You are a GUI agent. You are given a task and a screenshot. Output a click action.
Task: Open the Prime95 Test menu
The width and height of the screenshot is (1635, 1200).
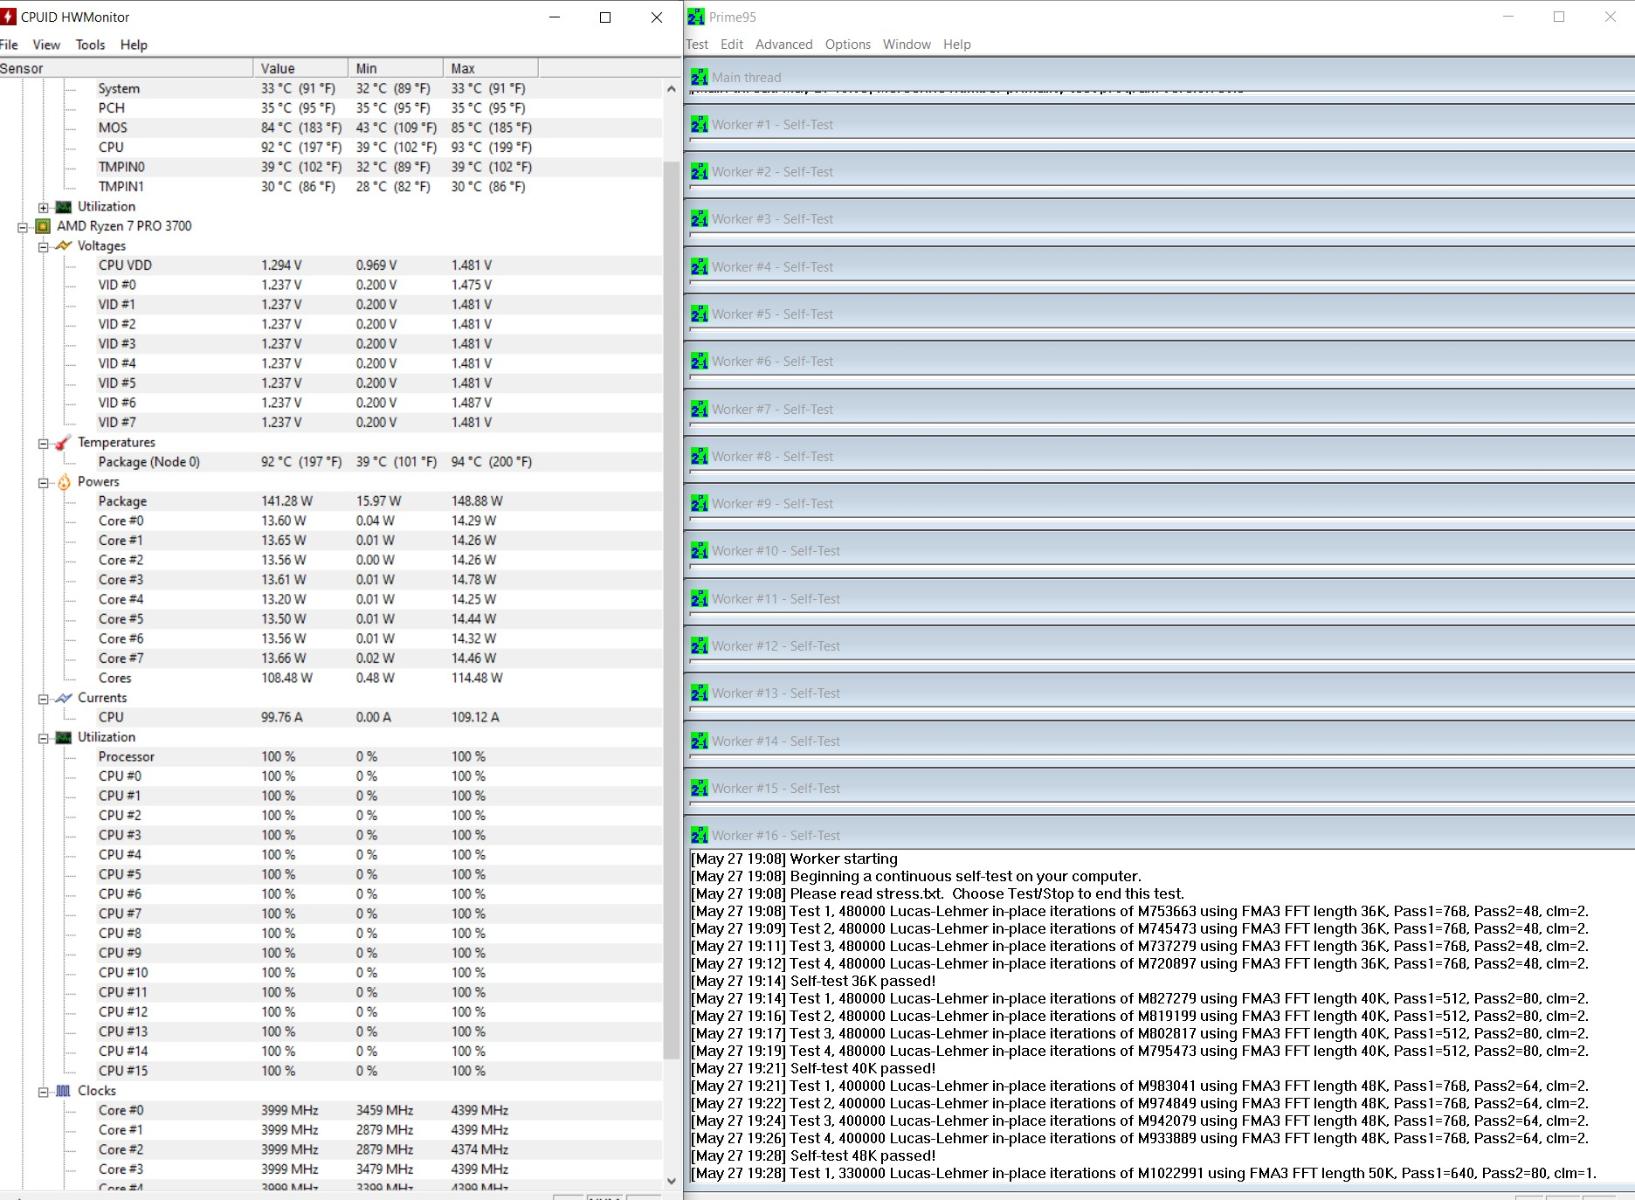click(x=697, y=45)
